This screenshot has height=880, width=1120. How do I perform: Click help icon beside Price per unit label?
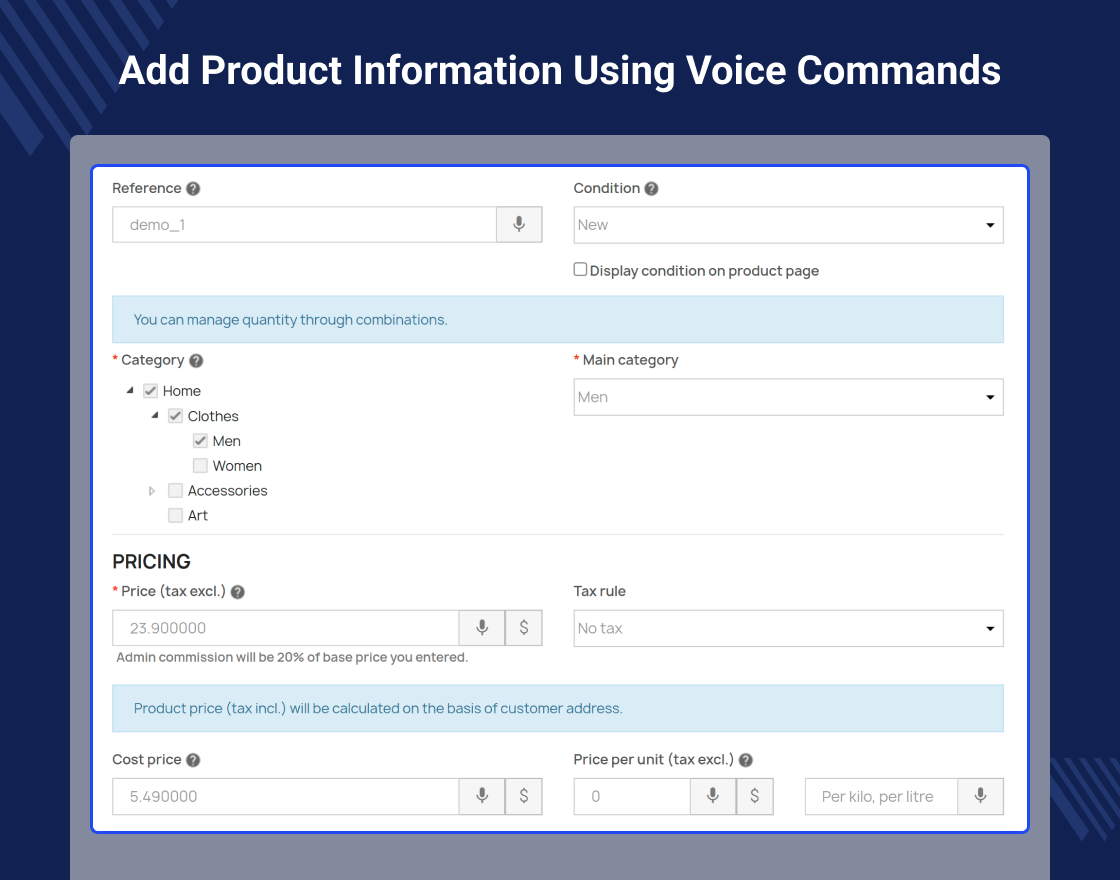(746, 760)
